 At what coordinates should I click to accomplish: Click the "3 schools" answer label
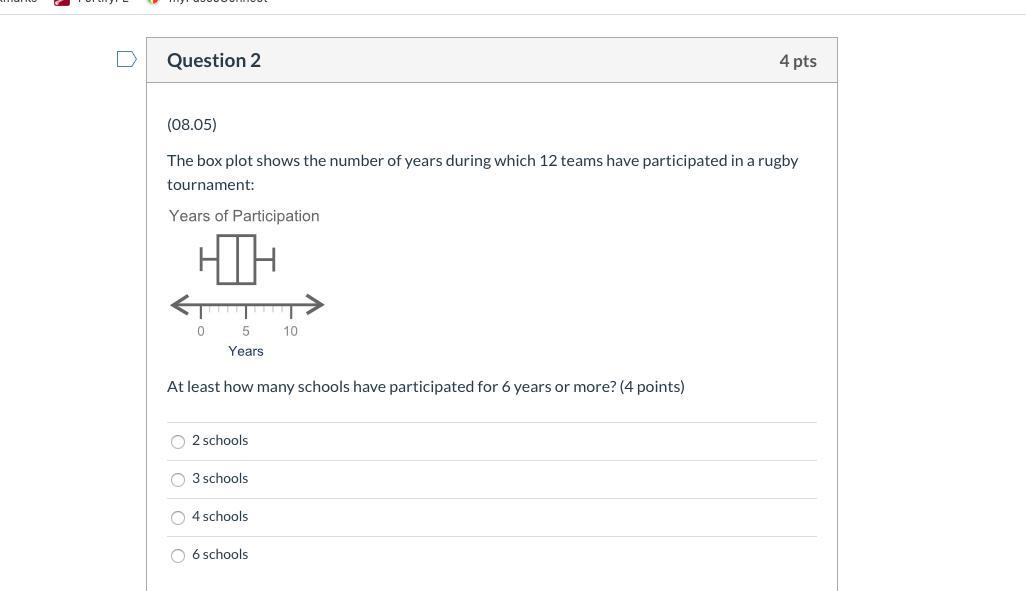[x=220, y=478]
